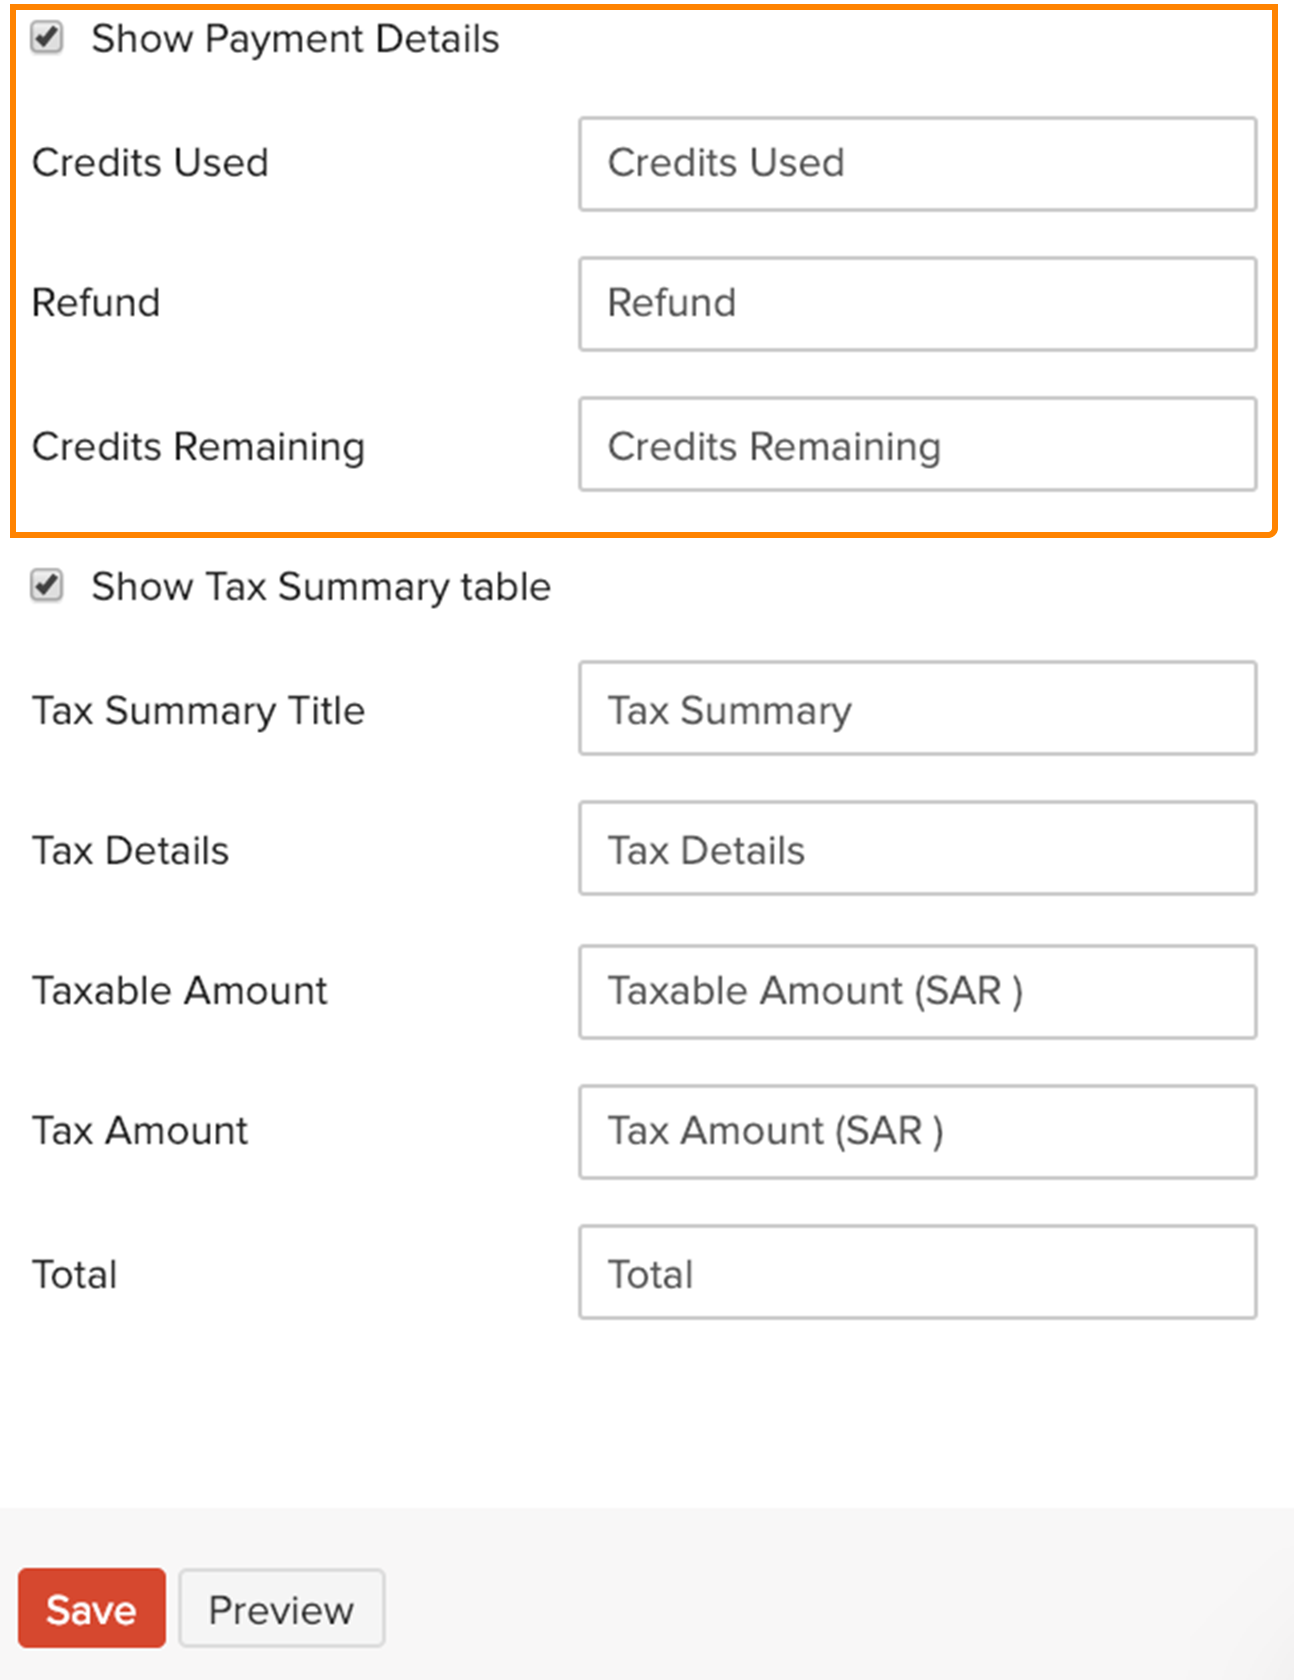The width and height of the screenshot is (1294, 1680).
Task: Click the Total text input field
Action: click(x=917, y=1272)
